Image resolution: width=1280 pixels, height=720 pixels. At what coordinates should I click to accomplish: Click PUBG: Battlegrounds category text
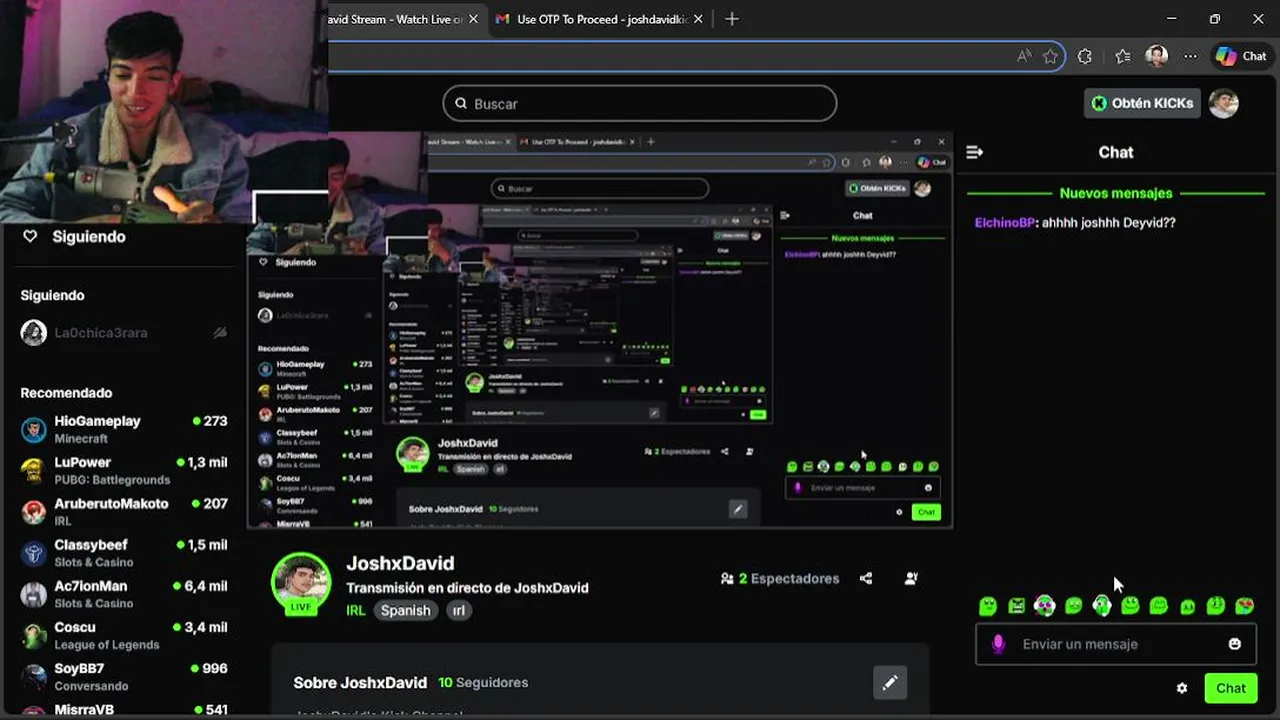[x=112, y=480]
